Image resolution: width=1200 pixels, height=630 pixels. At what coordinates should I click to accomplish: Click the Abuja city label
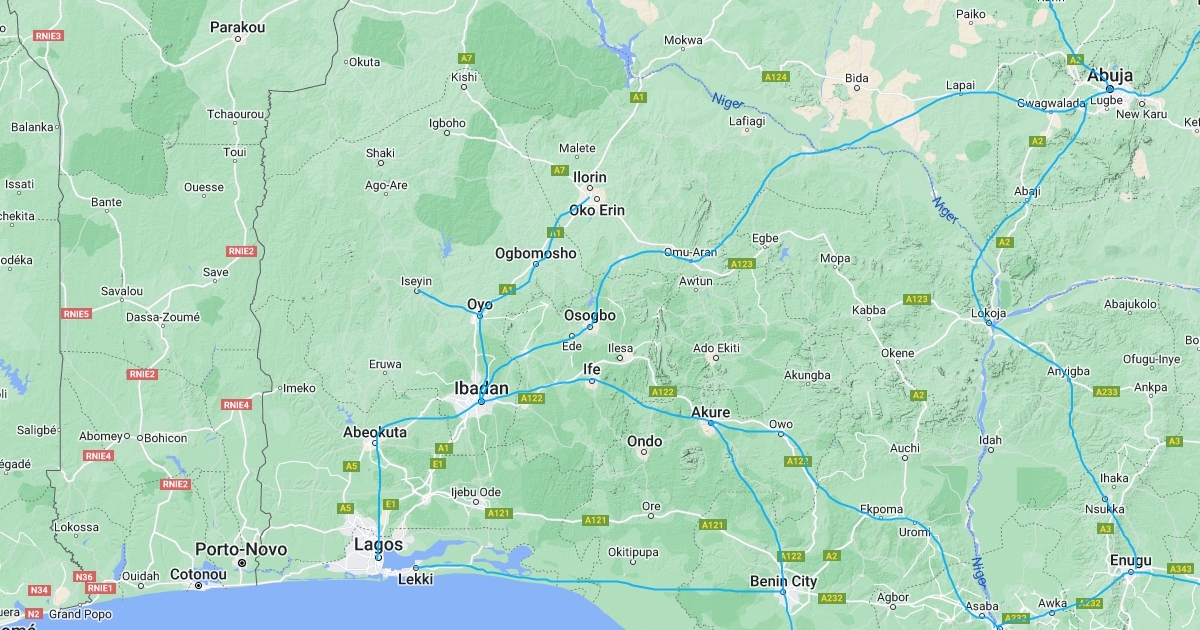(1110, 75)
